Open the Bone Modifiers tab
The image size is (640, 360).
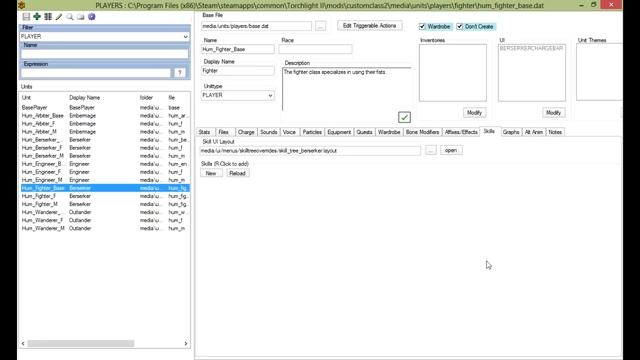(x=422, y=132)
